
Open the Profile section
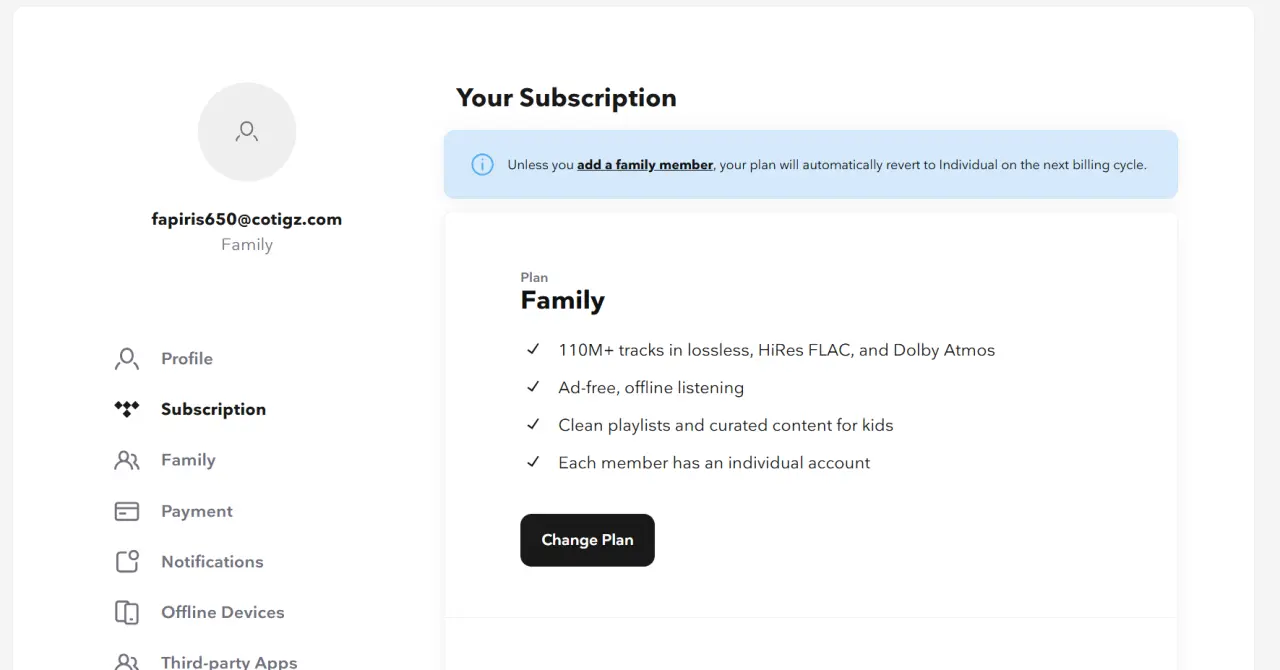[x=187, y=359]
